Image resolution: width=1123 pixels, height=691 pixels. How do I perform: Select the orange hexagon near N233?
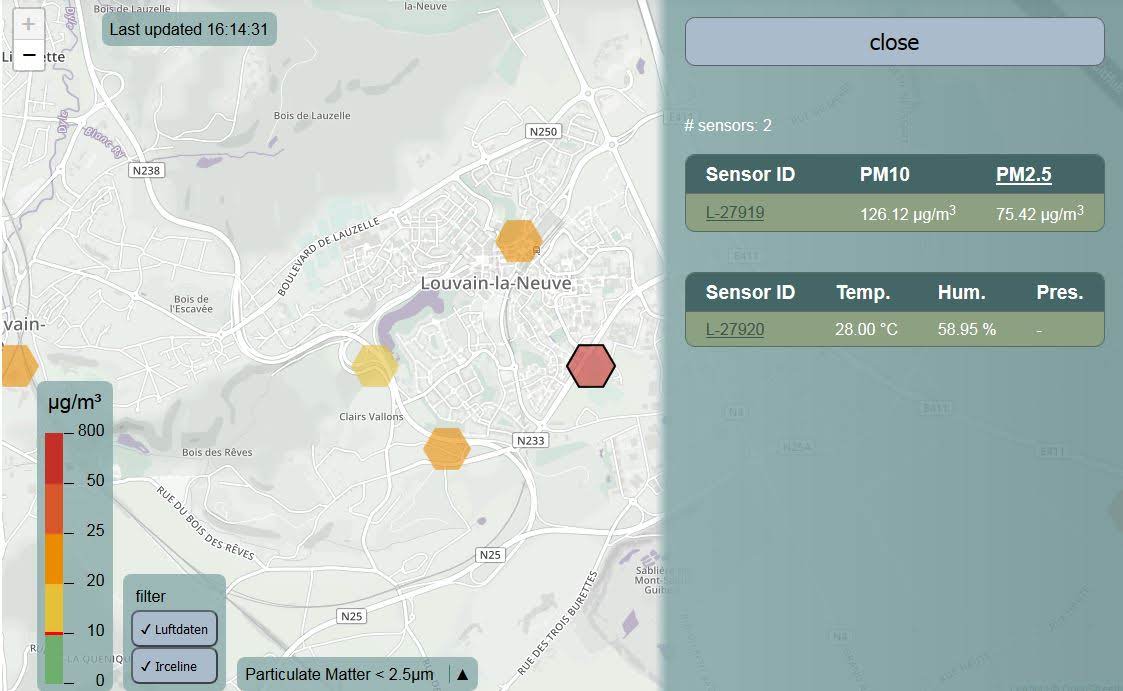(x=447, y=448)
